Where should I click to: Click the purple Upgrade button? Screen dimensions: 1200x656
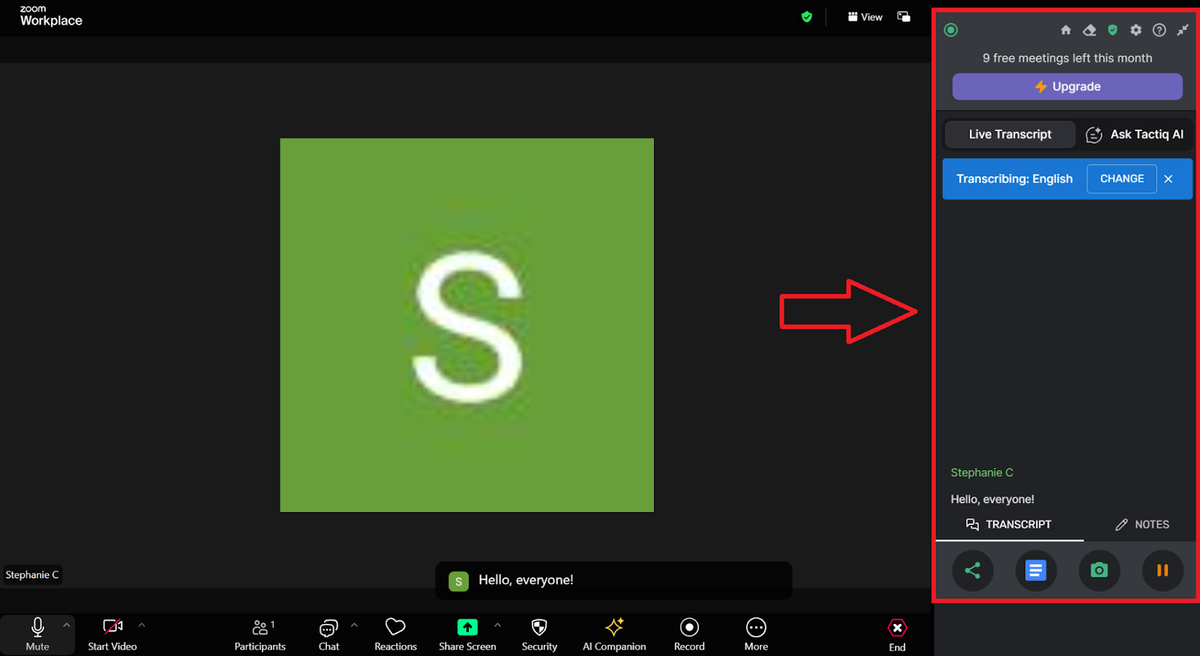click(x=1067, y=87)
